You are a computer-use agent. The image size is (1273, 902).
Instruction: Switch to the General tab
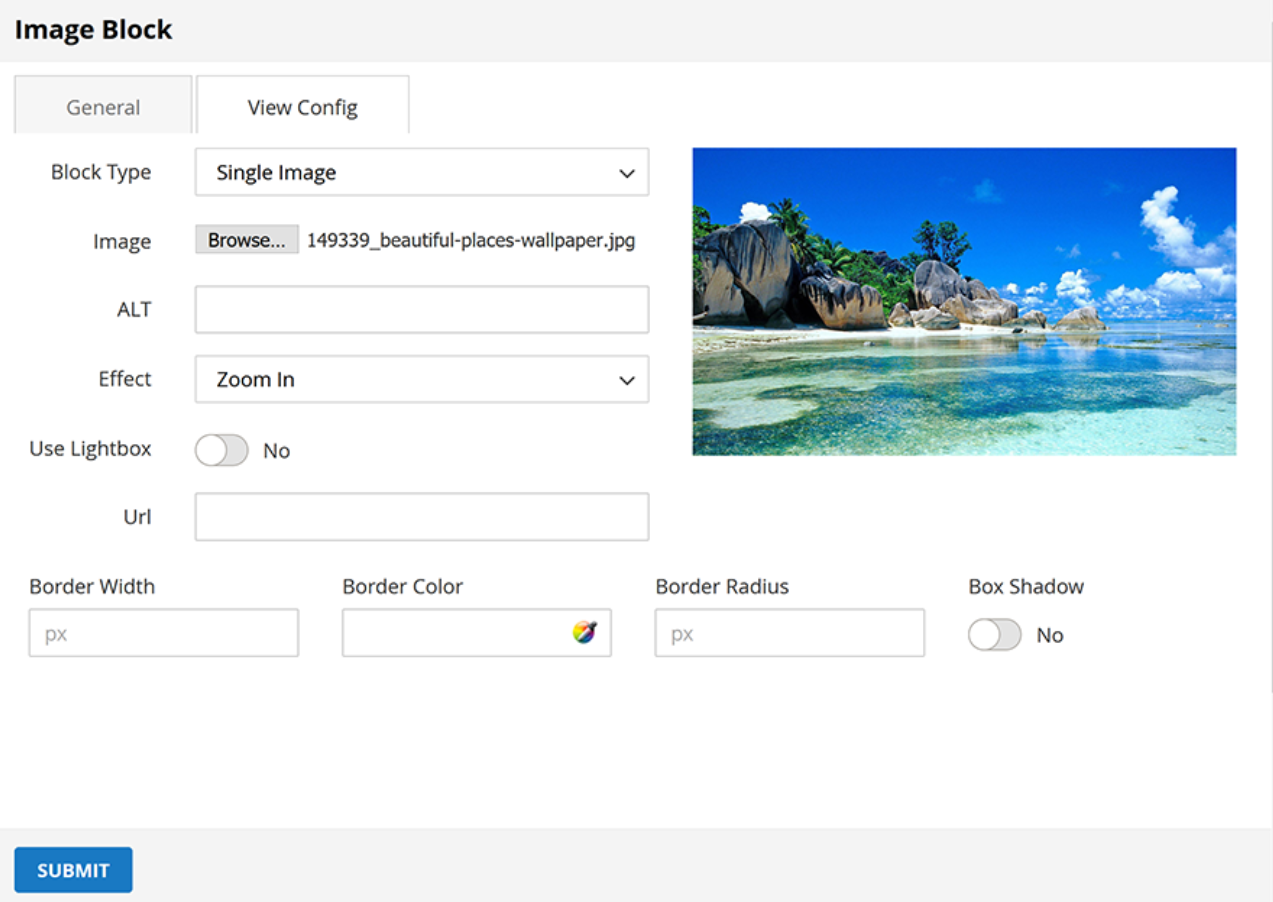click(103, 107)
